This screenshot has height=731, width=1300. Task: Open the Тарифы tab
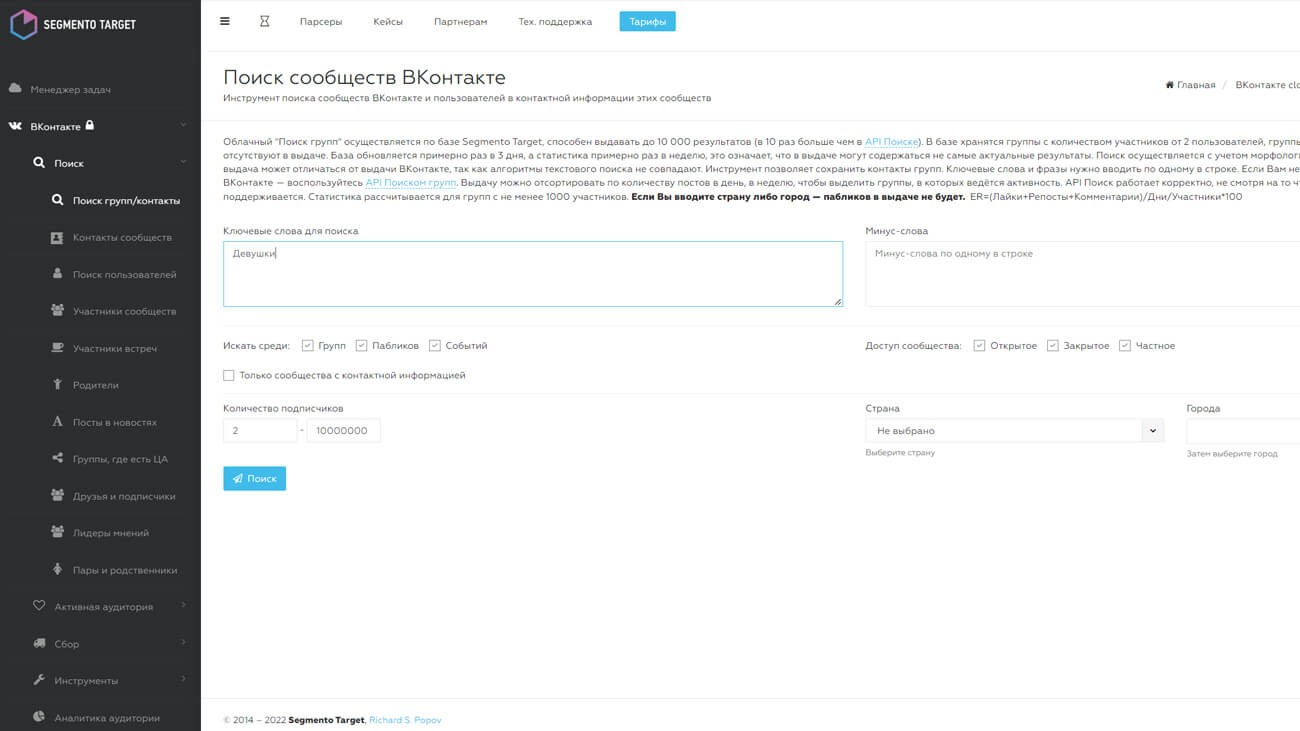[647, 22]
